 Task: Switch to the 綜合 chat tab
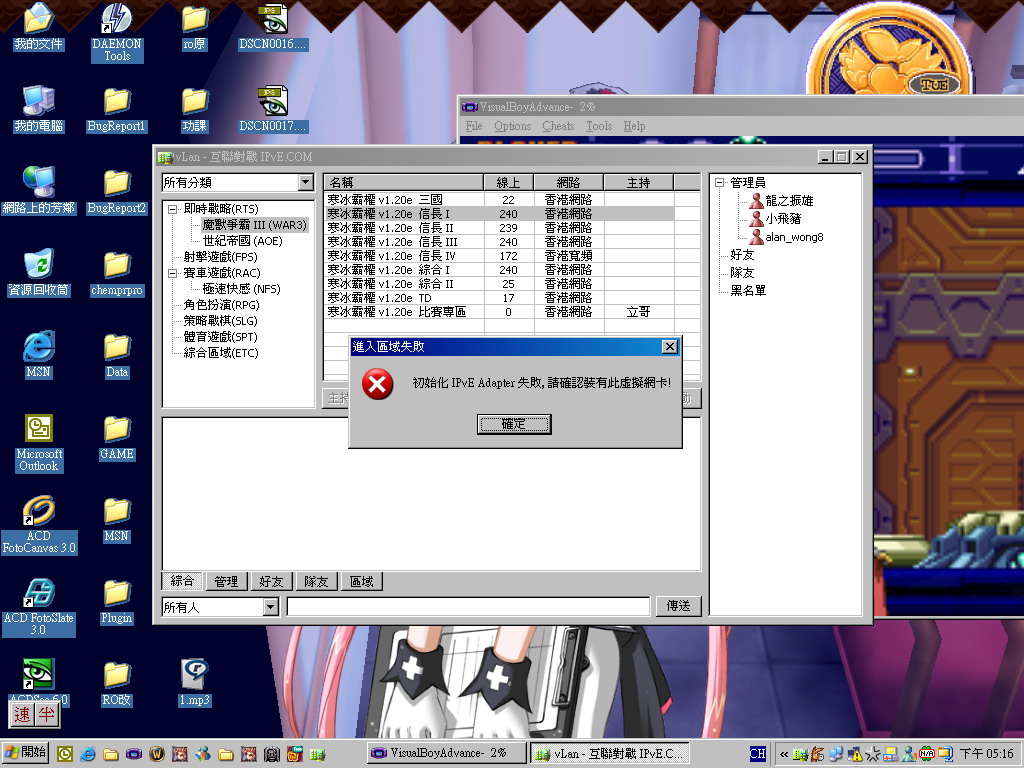point(182,581)
